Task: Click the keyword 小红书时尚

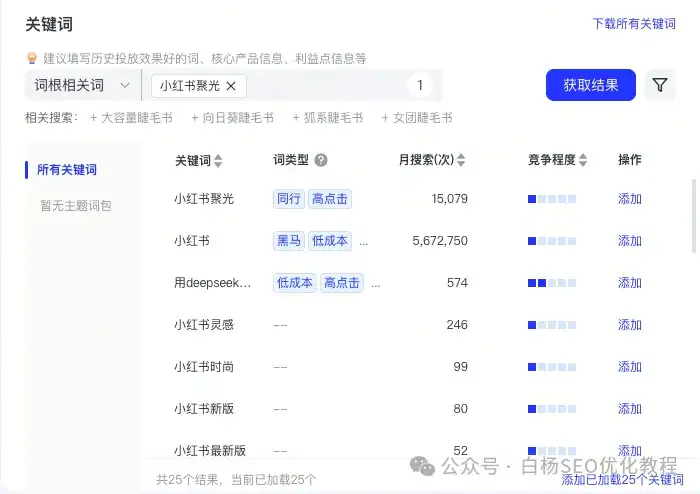Action: pos(204,367)
